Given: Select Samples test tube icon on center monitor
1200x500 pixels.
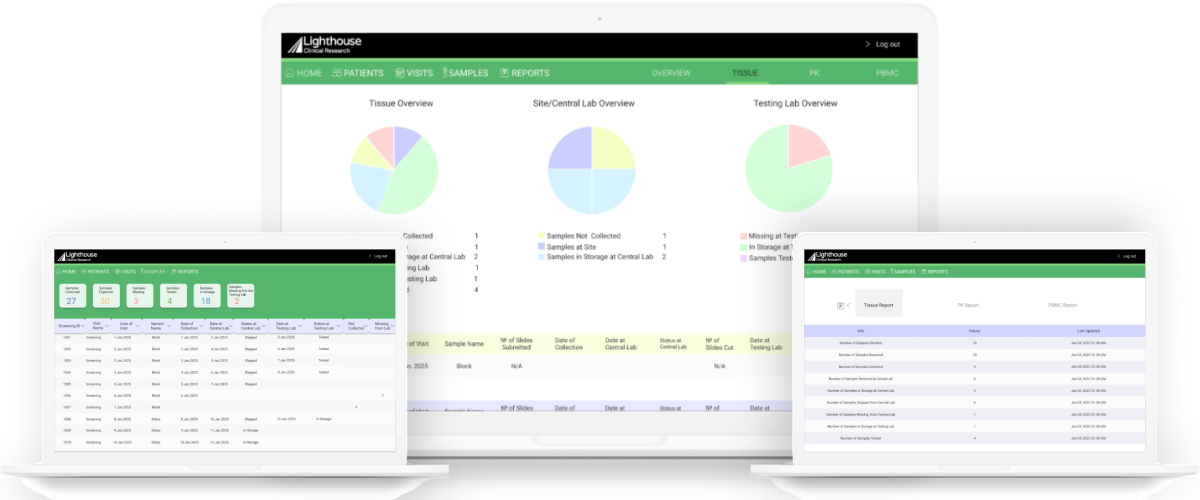Looking at the screenshot, I should [x=443, y=73].
